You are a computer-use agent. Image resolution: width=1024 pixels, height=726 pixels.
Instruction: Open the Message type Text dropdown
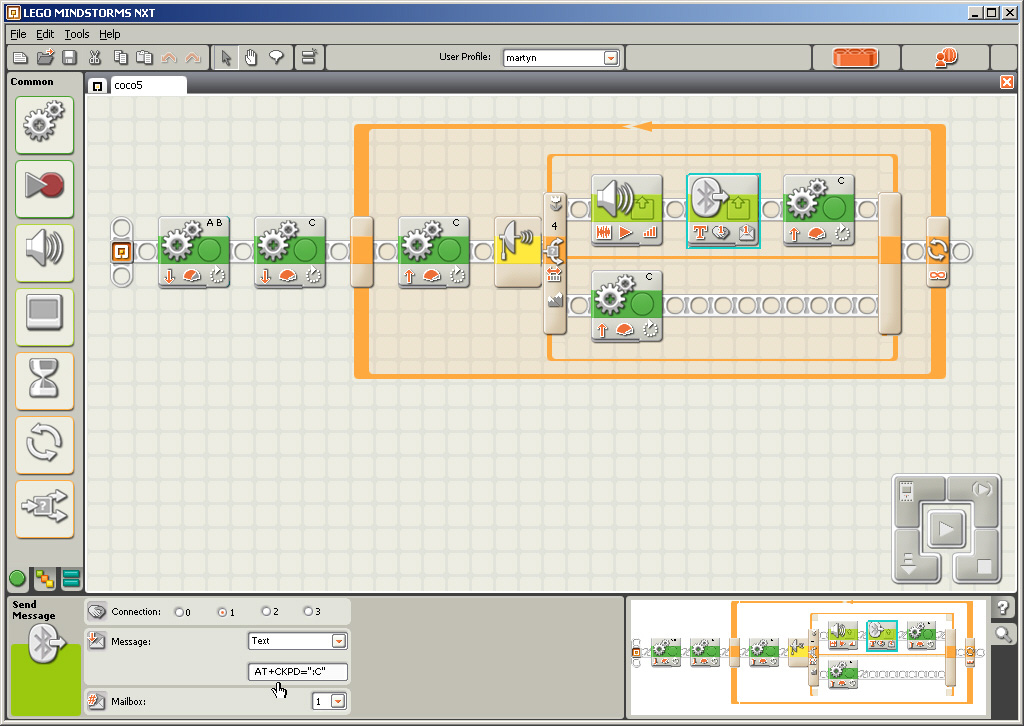click(x=338, y=641)
